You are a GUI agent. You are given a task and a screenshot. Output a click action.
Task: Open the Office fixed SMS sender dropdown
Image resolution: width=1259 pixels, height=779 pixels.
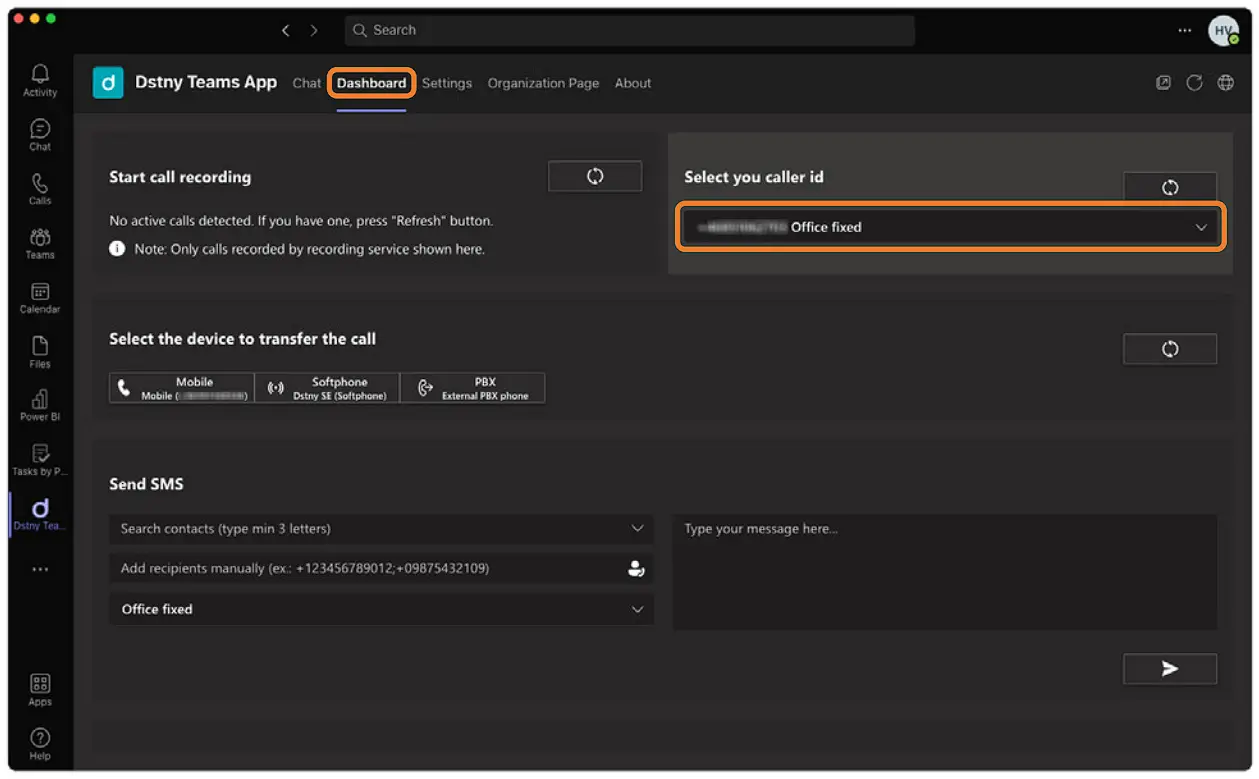click(381, 609)
